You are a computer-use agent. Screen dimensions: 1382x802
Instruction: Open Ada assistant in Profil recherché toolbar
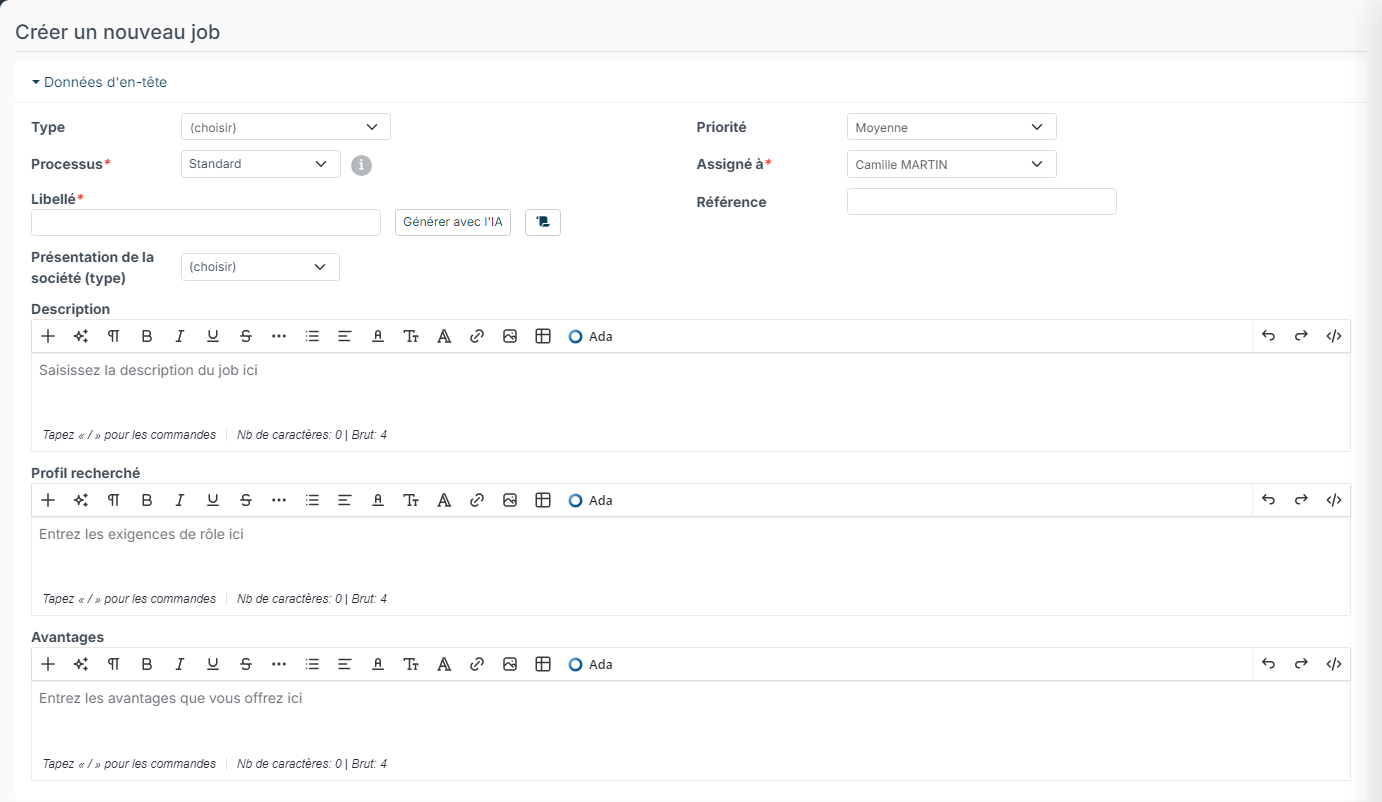pyautogui.click(x=590, y=500)
